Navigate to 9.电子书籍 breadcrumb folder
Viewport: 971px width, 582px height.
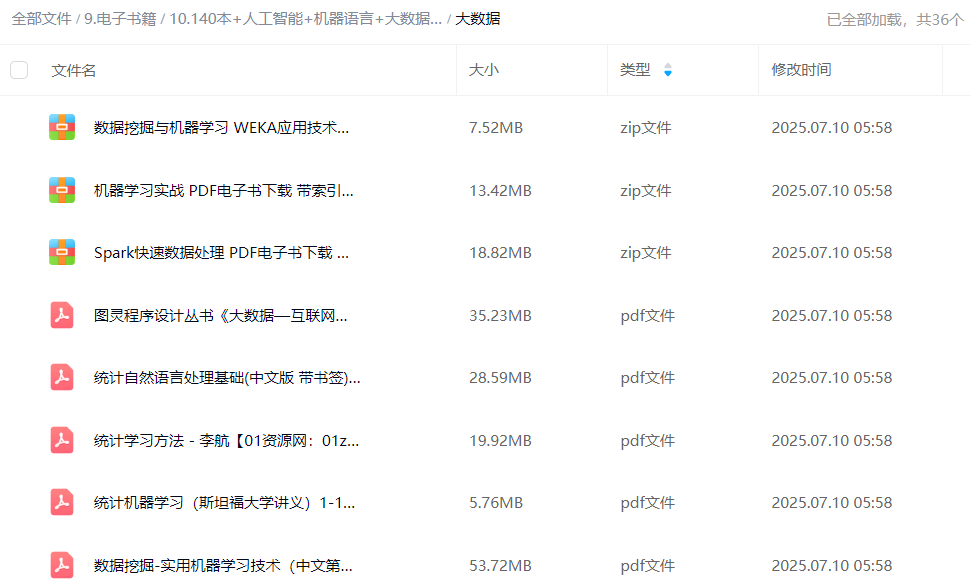(x=120, y=19)
